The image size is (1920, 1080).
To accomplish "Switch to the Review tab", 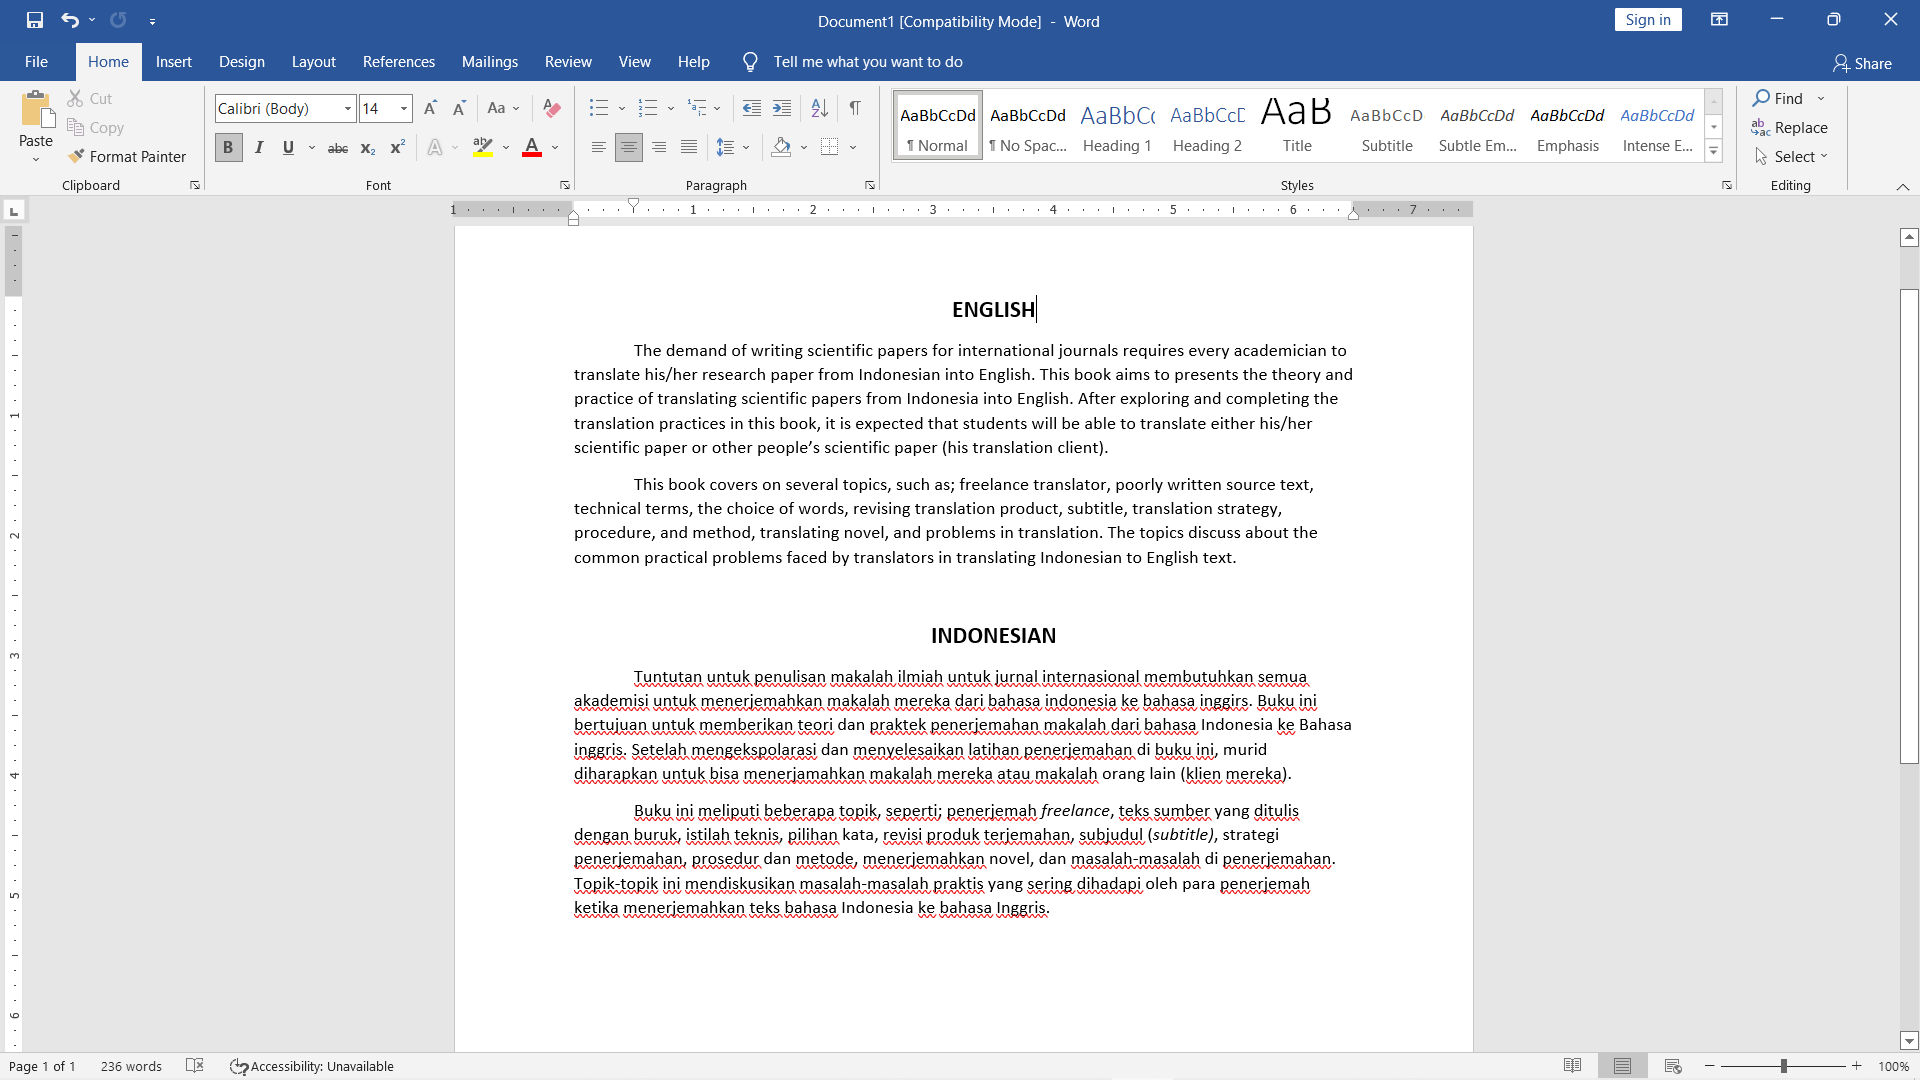I will [568, 62].
